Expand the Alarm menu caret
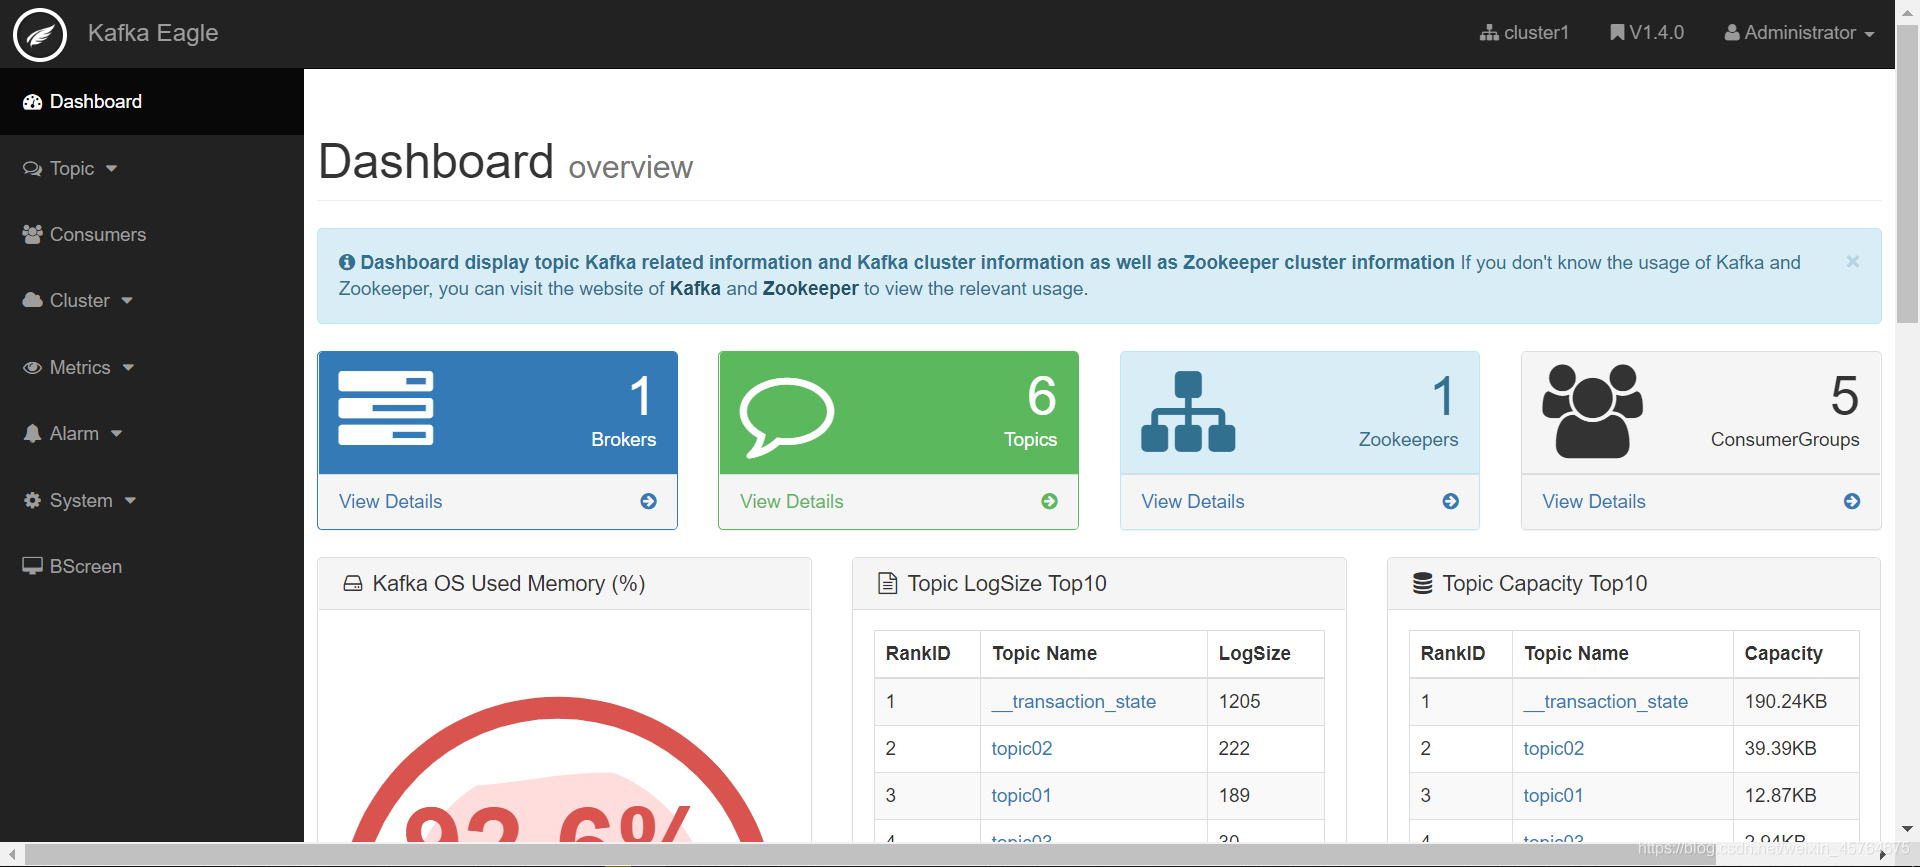Image resolution: width=1920 pixels, height=867 pixels. [116, 434]
